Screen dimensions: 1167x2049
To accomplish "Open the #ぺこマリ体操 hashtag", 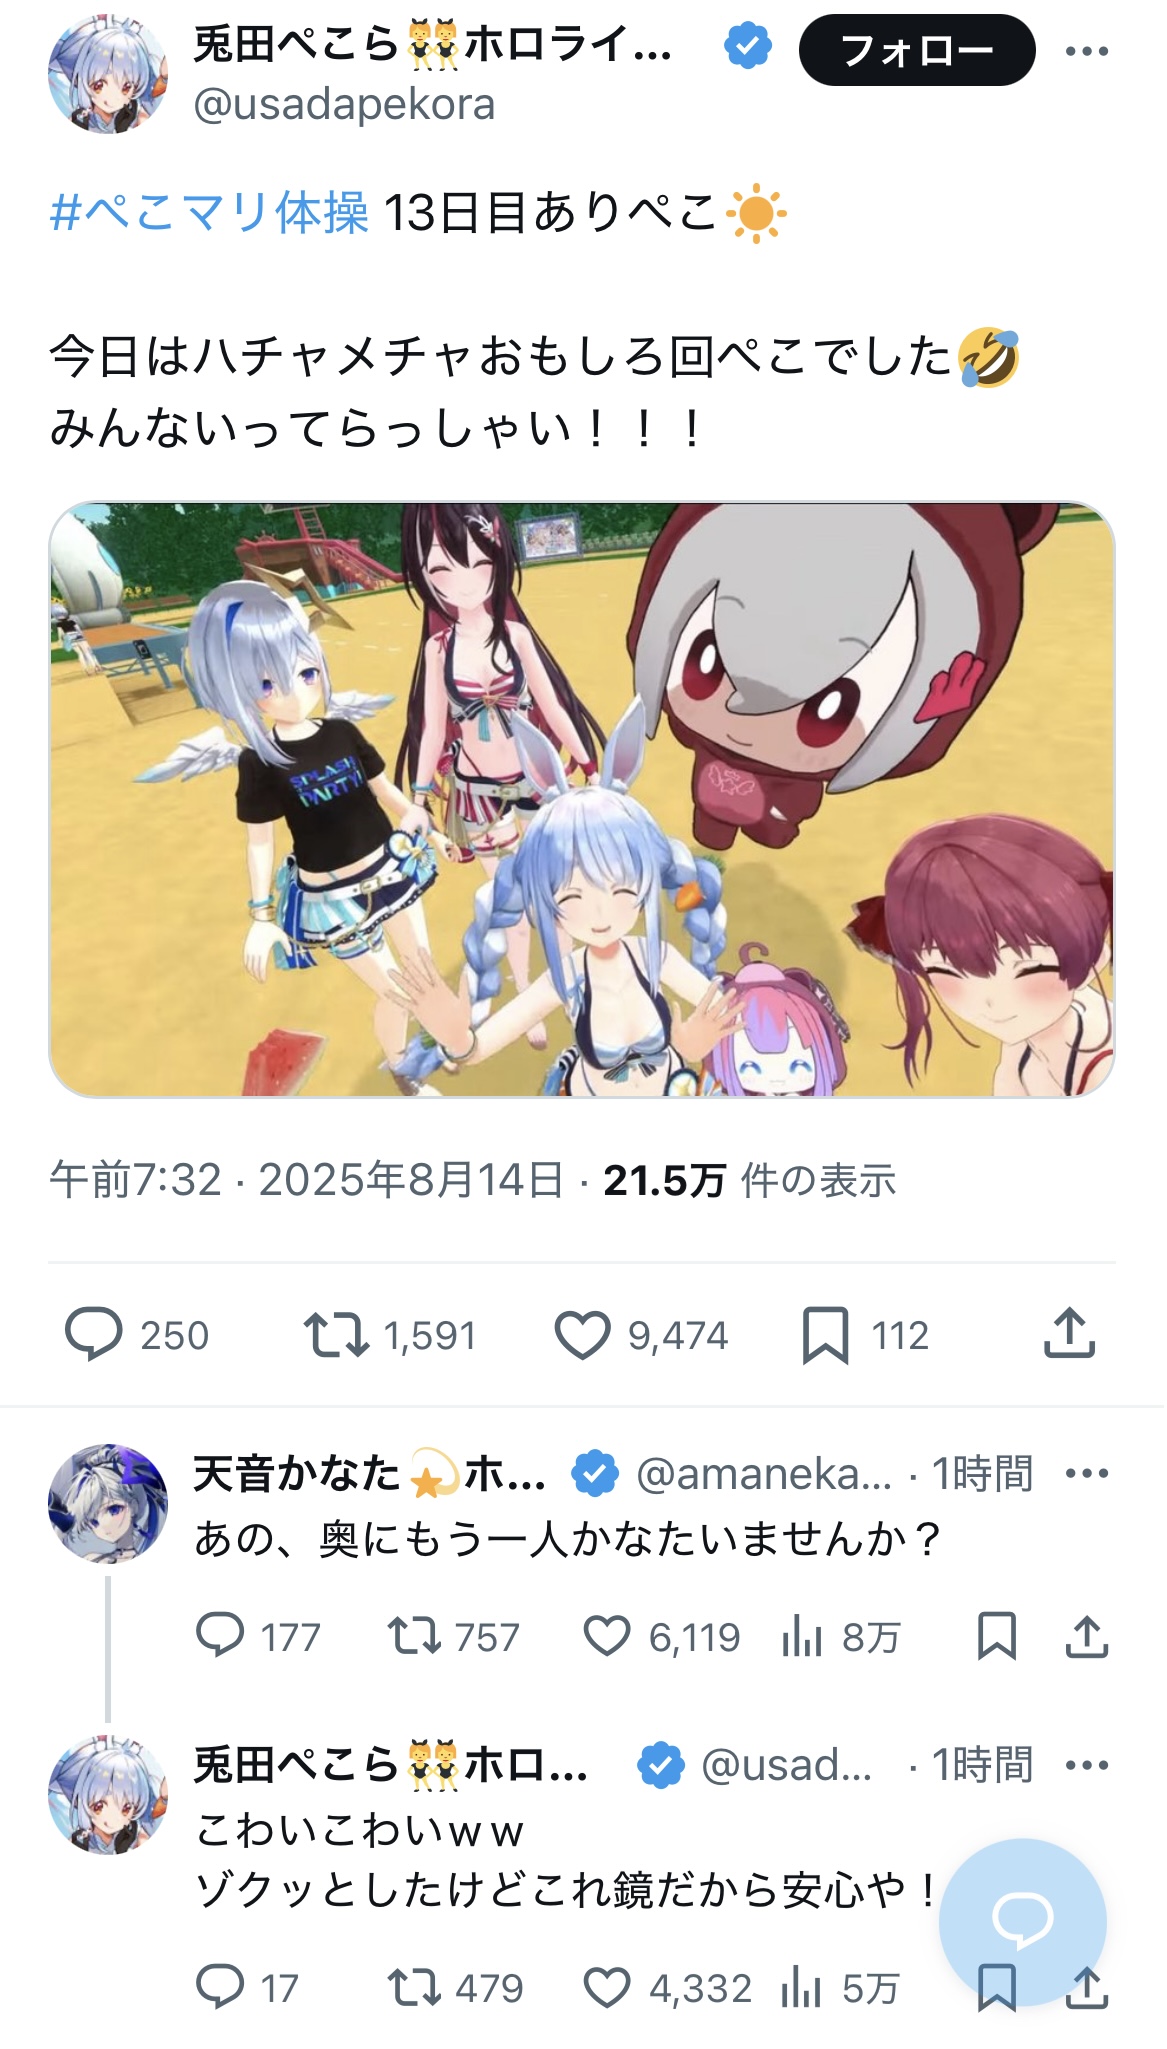I will (x=209, y=213).
